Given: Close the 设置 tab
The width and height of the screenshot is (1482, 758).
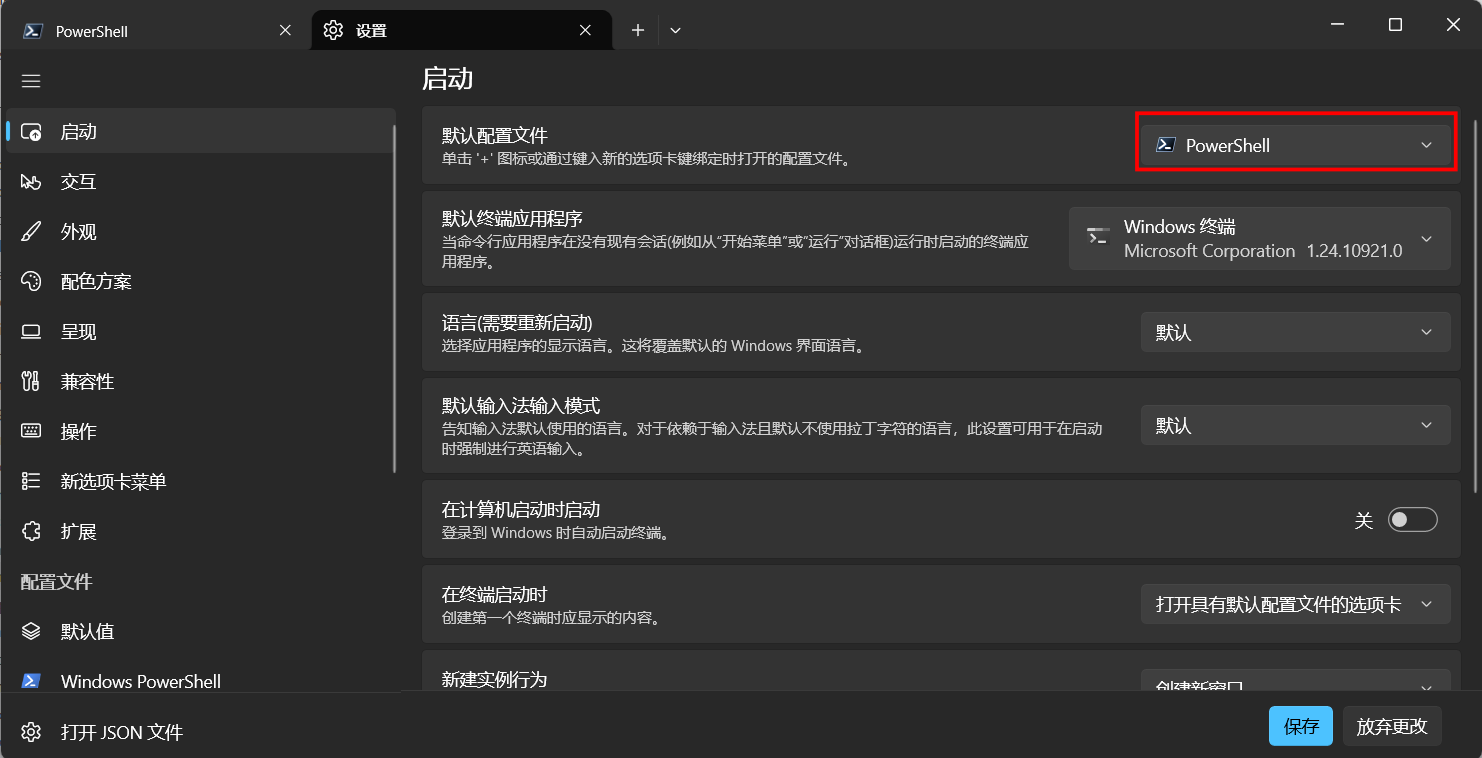Looking at the screenshot, I should coord(585,31).
